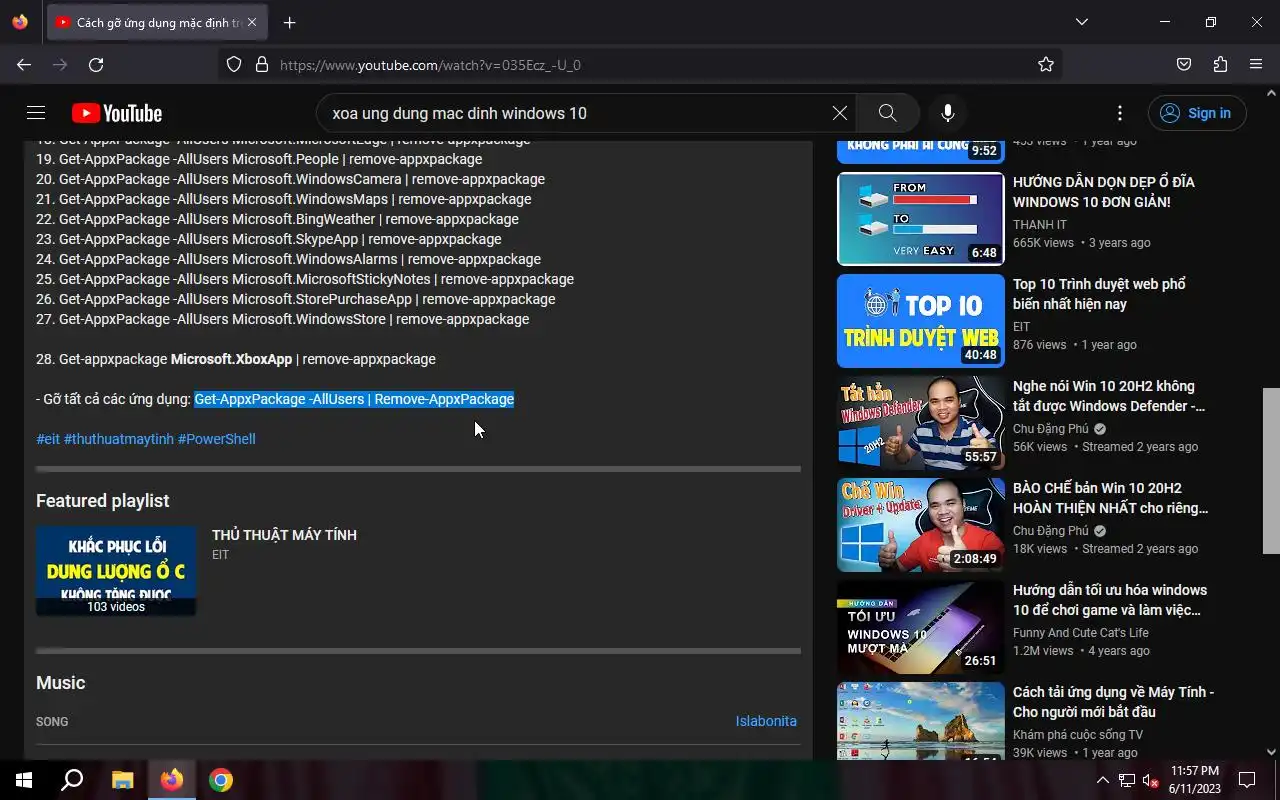This screenshot has height=800, width=1280.
Task: Open Nghe nói Win 10 20H2 video title
Action: pyautogui.click(x=1109, y=396)
